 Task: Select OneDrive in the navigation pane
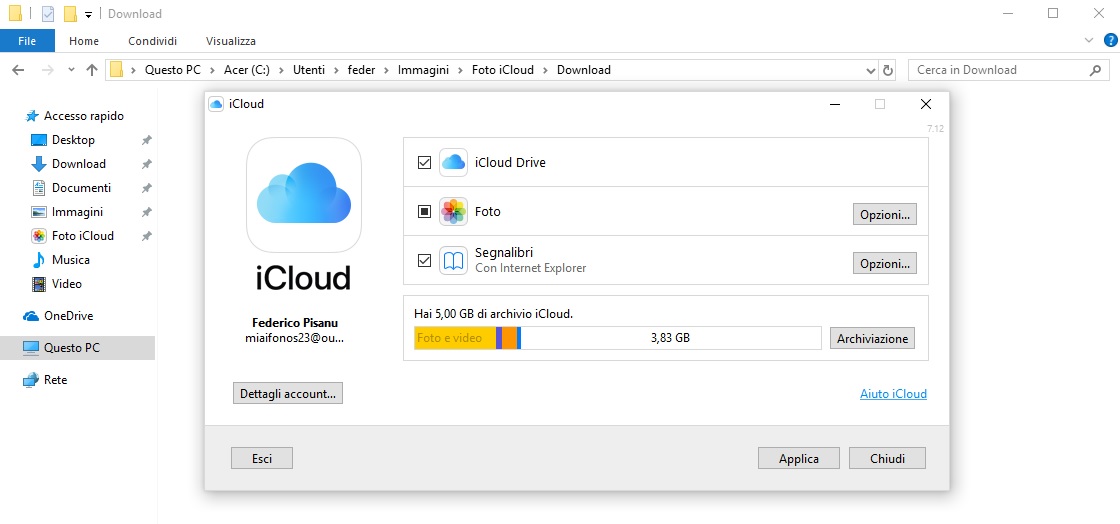[x=68, y=316]
